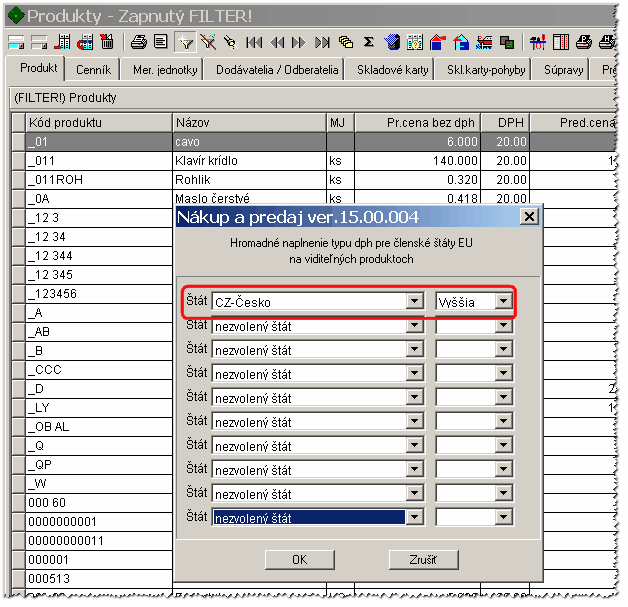
Task: Switch to the Cenník tab
Action: coord(93,70)
